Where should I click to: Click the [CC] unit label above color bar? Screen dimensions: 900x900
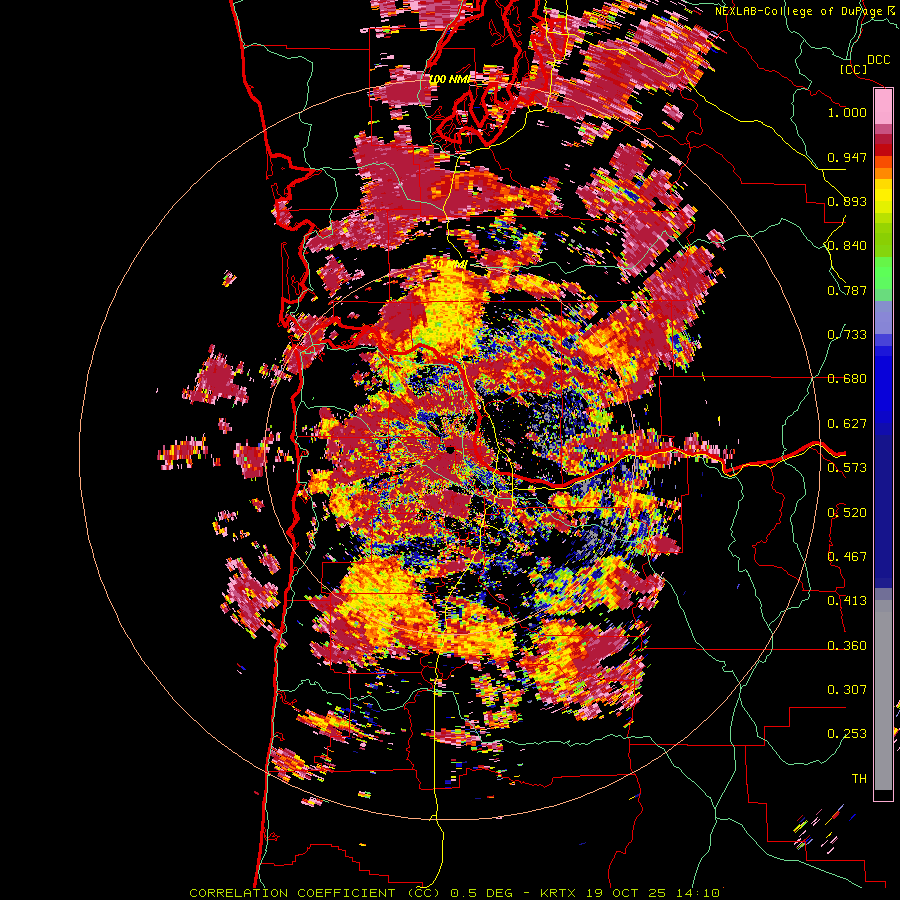pyautogui.click(x=854, y=69)
